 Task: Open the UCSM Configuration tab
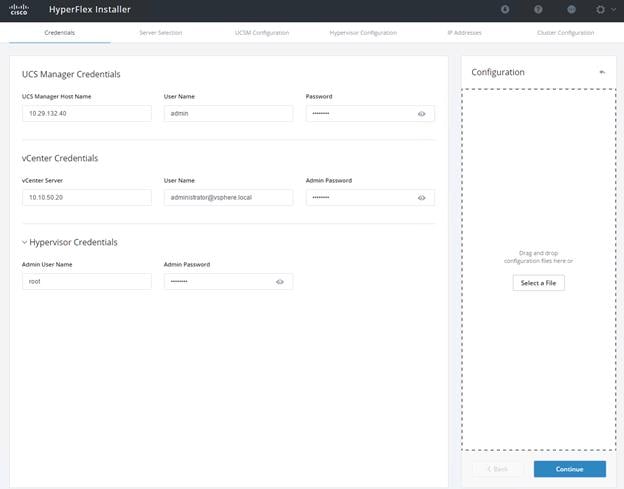coord(262,33)
